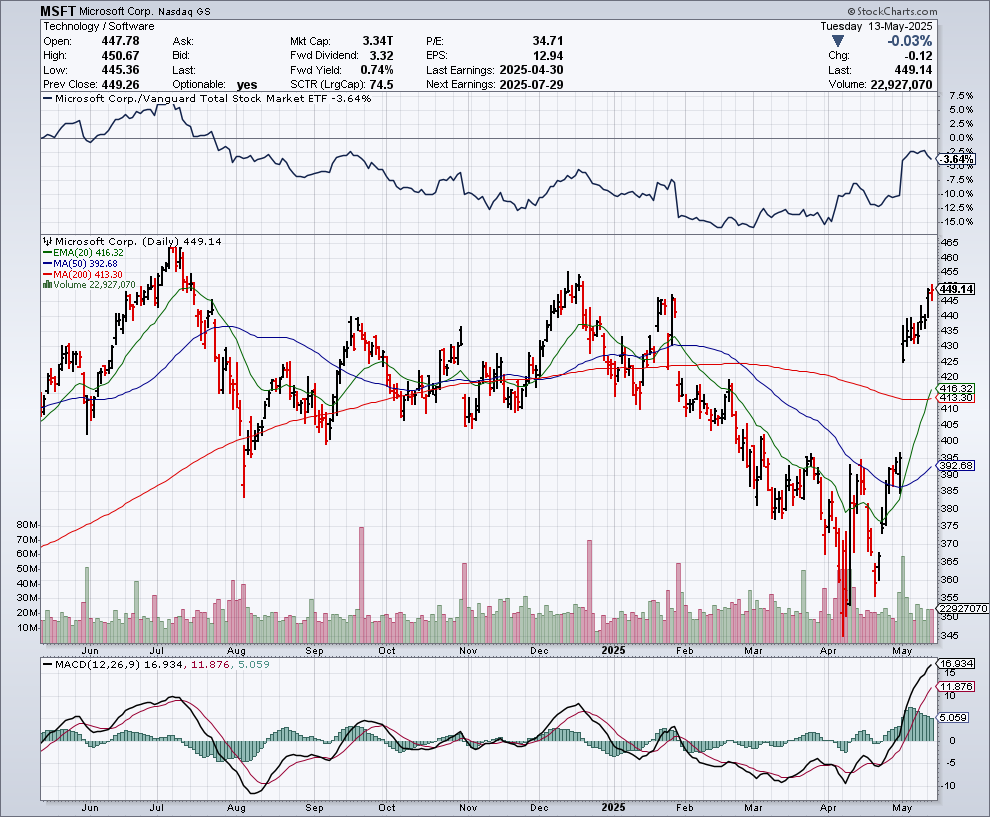Click the "Technology / Software" sector label
The height and width of the screenshot is (817, 990).
[x=98, y=27]
